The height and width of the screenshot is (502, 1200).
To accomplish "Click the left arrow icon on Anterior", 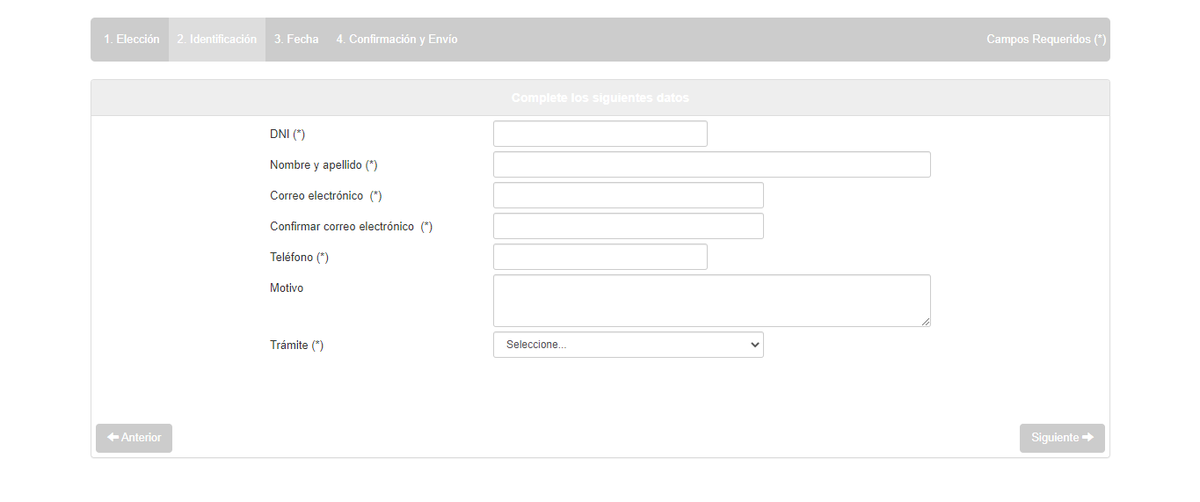I will coord(113,438).
